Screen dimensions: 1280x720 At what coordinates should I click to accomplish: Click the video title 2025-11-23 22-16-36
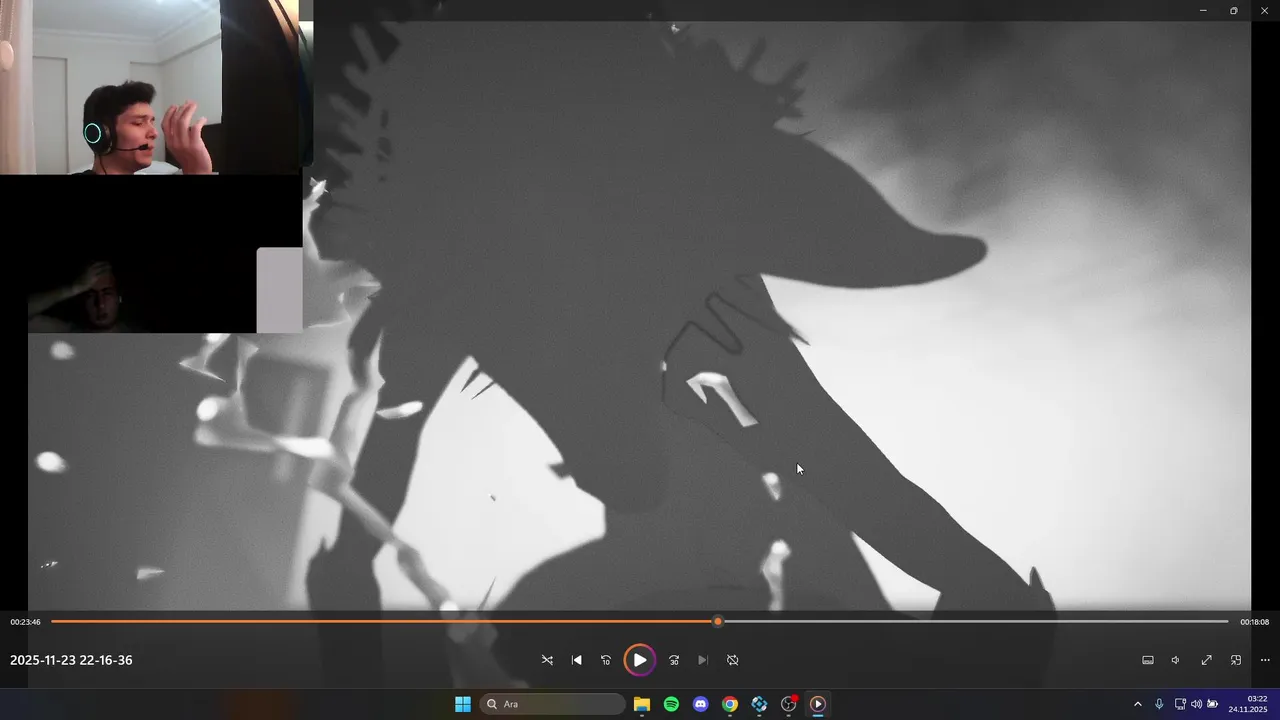(x=71, y=660)
